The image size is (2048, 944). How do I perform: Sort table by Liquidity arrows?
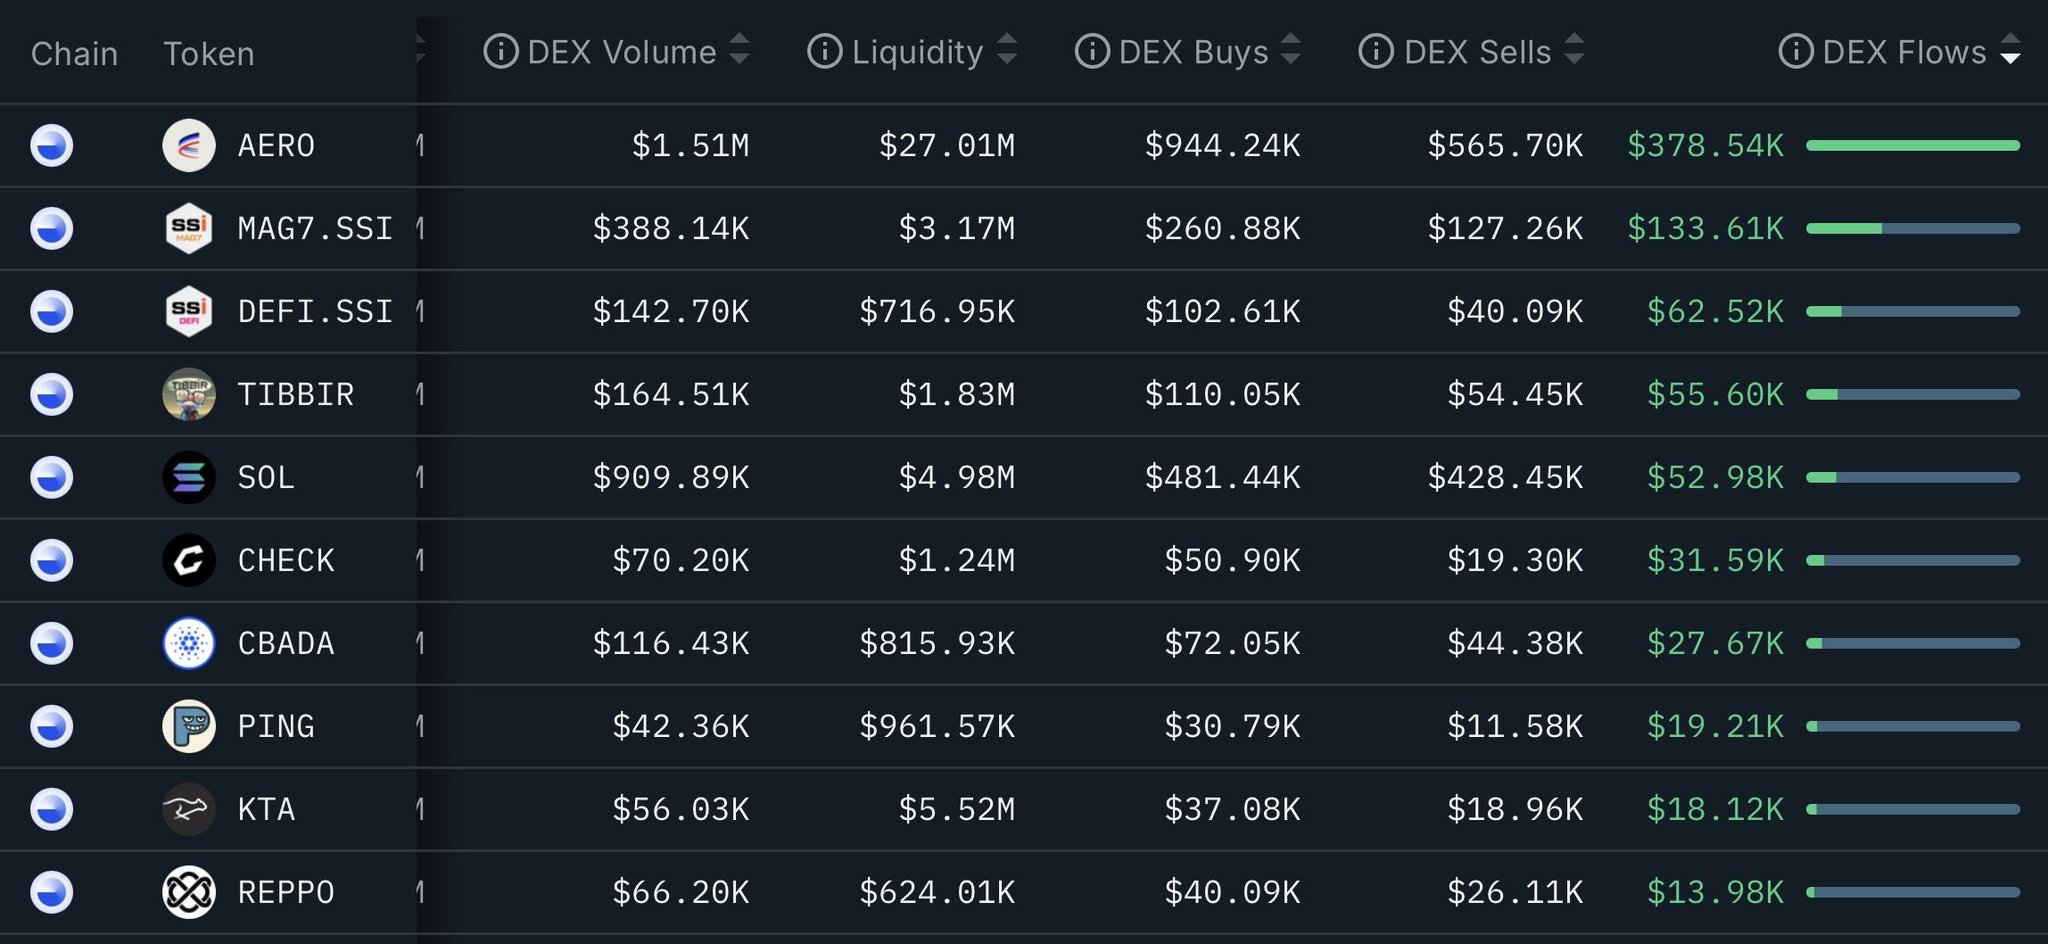point(1007,49)
